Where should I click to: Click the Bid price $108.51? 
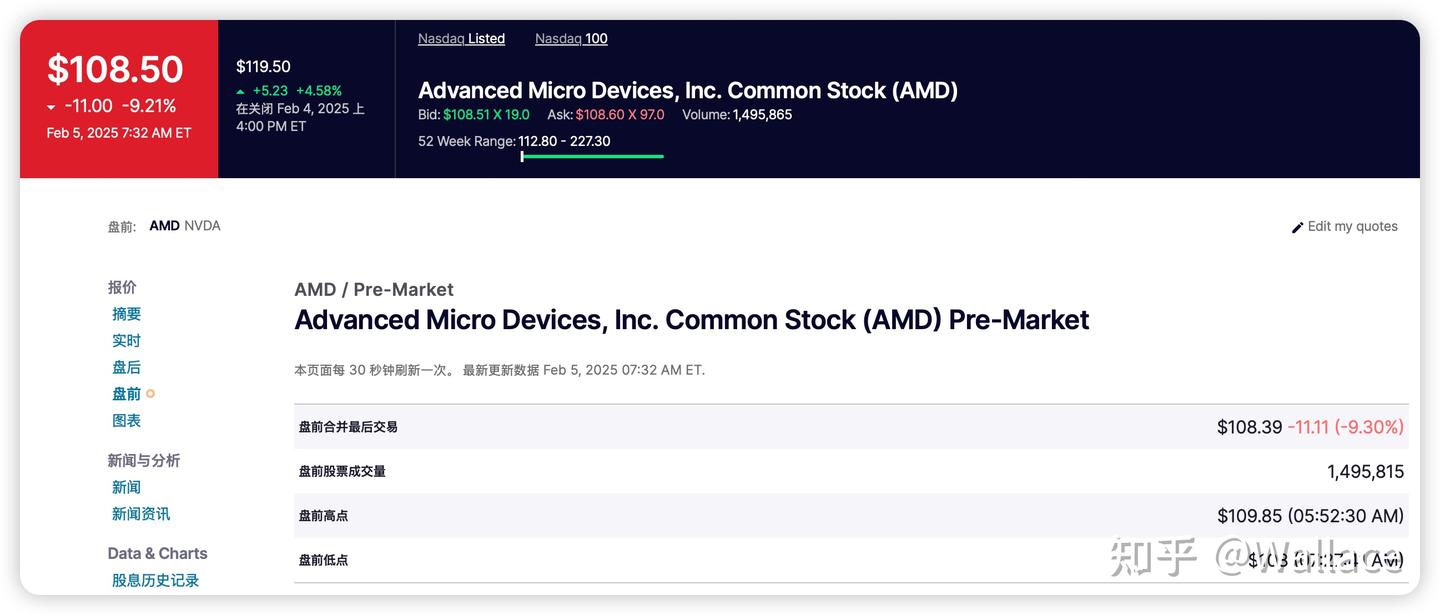[470, 114]
